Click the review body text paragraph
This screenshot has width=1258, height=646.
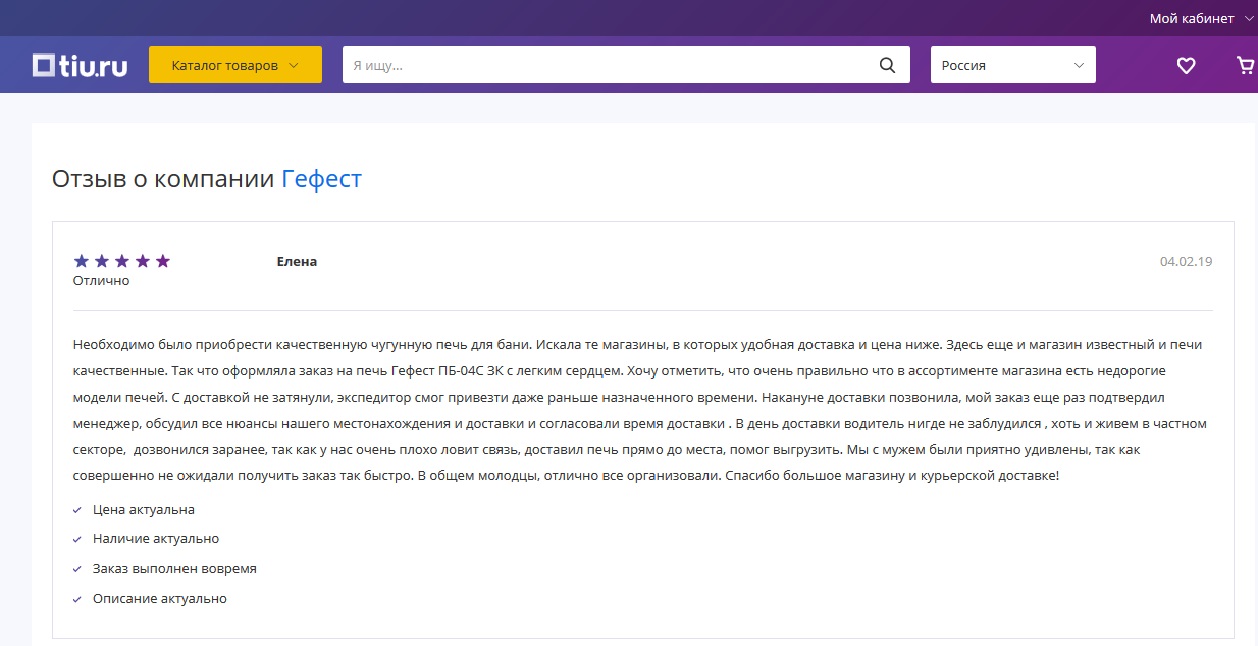point(640,410)
